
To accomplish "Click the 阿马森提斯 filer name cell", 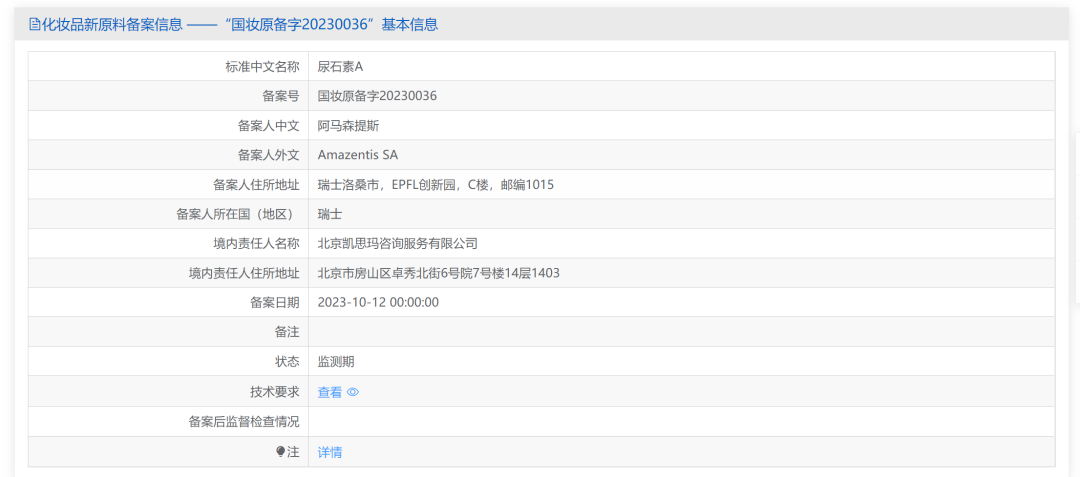I will [x=348, y=126].
